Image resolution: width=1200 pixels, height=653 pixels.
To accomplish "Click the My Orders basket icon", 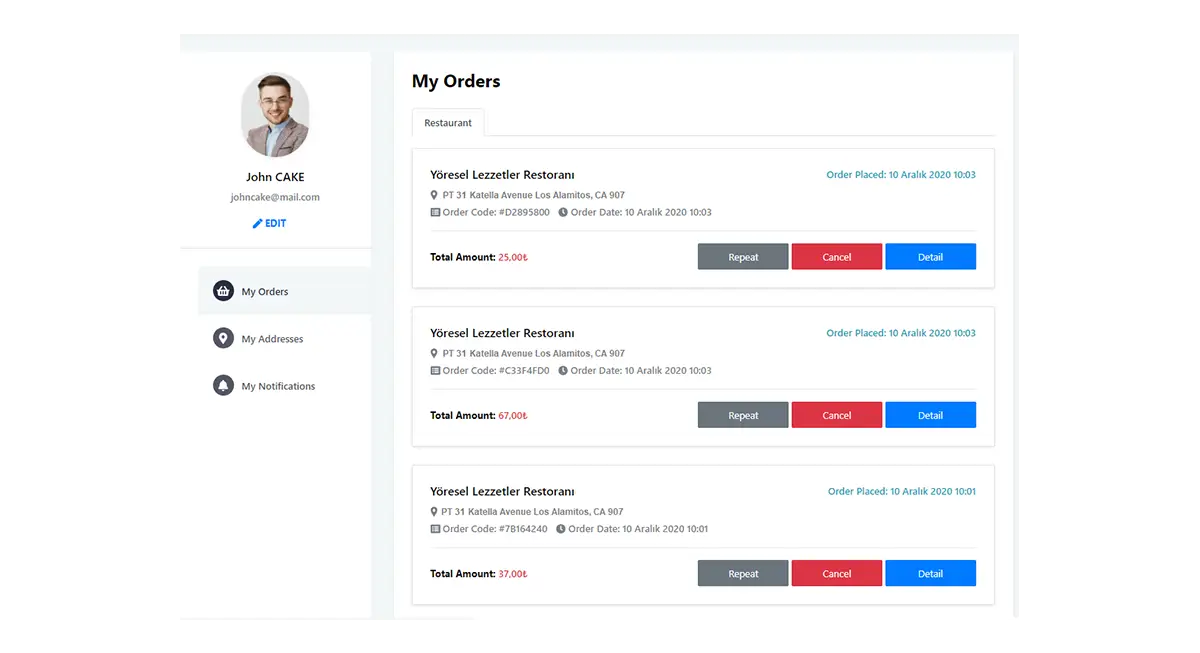I will point(224,291).
